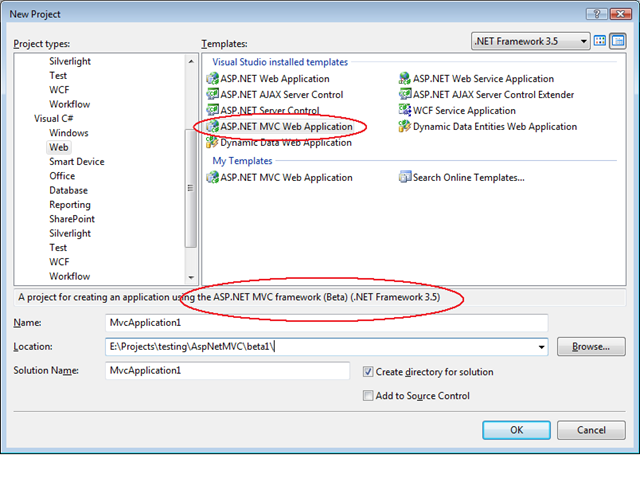Select the My Templates ASP.NET MVC Web Application icon
The width and height of the screenshot is (640, 478).
click(x=212, y=177)
